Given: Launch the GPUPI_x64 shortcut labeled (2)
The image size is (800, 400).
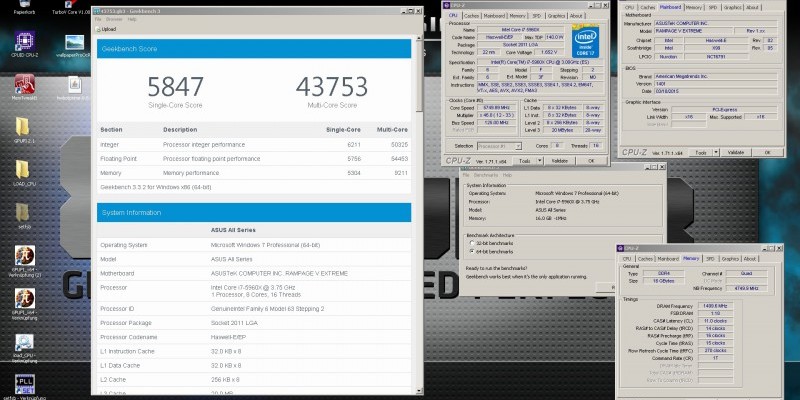Looking at the screenshot, I should pos(24,260).
